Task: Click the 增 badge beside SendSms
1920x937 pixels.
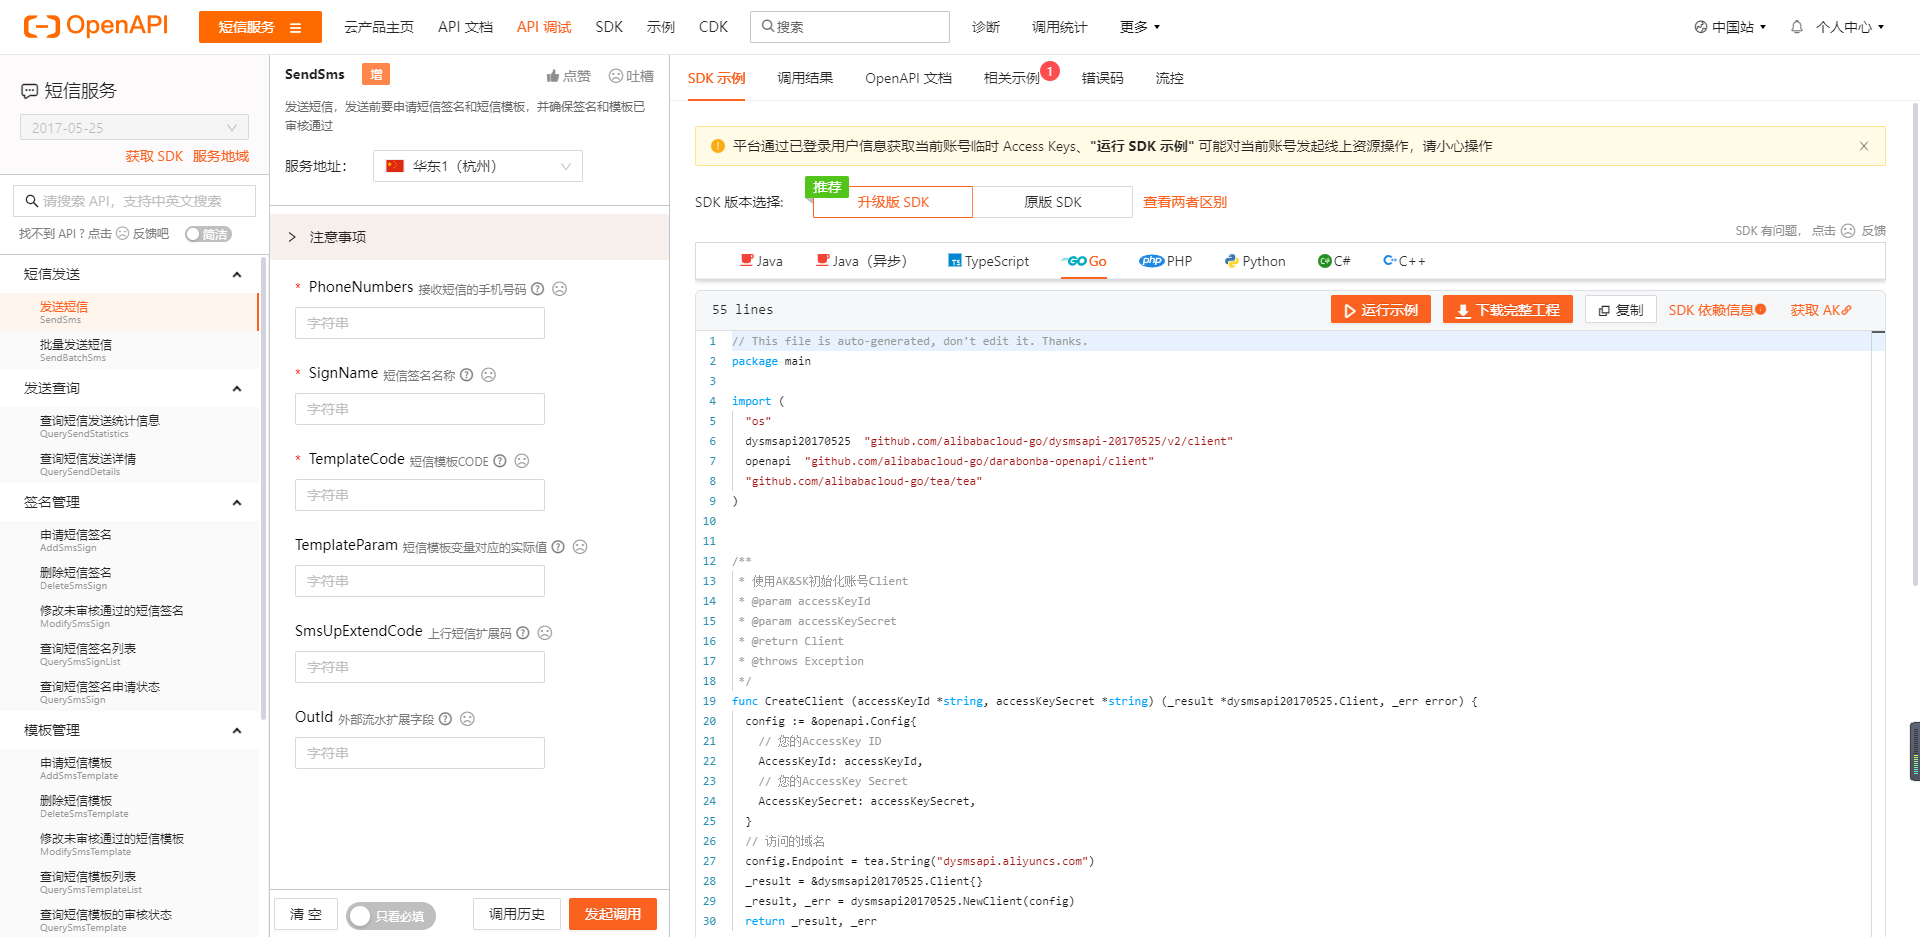Action: pos(376,74)
